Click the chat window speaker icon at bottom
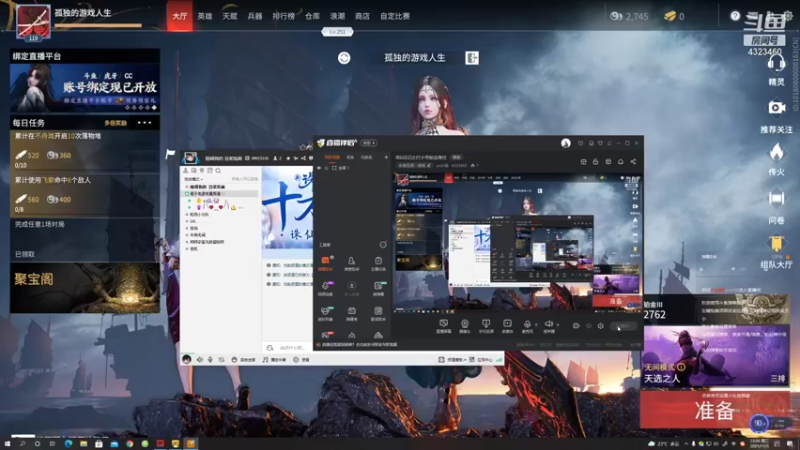The image size is (800, 450). (x=199, y=359)
